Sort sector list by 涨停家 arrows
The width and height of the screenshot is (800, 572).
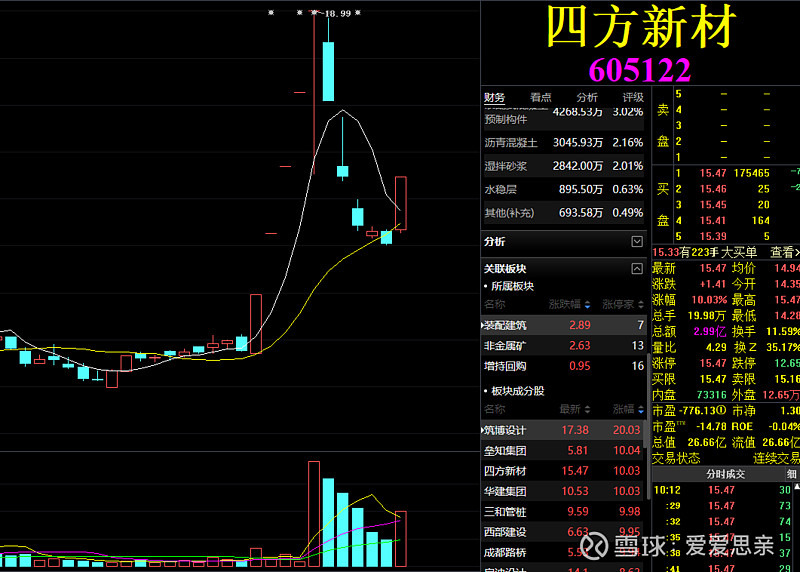click(641, 305)
